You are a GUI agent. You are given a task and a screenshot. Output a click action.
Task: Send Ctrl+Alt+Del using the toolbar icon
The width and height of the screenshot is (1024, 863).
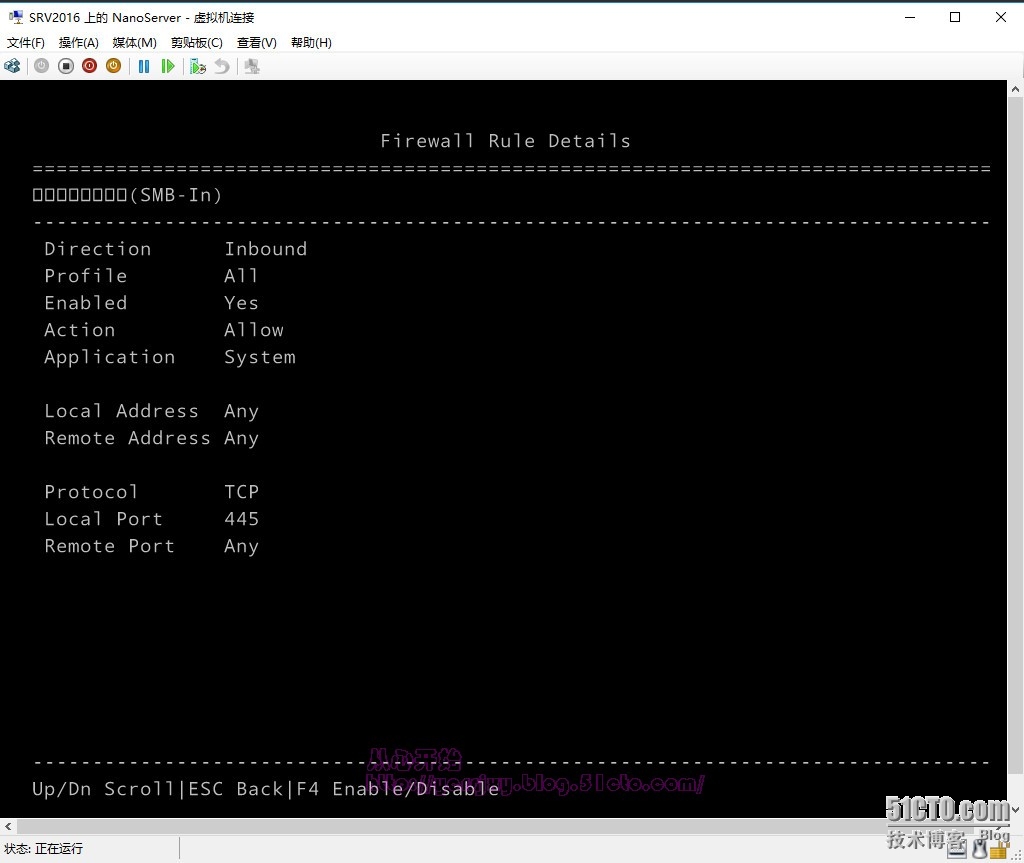(12, 66)
